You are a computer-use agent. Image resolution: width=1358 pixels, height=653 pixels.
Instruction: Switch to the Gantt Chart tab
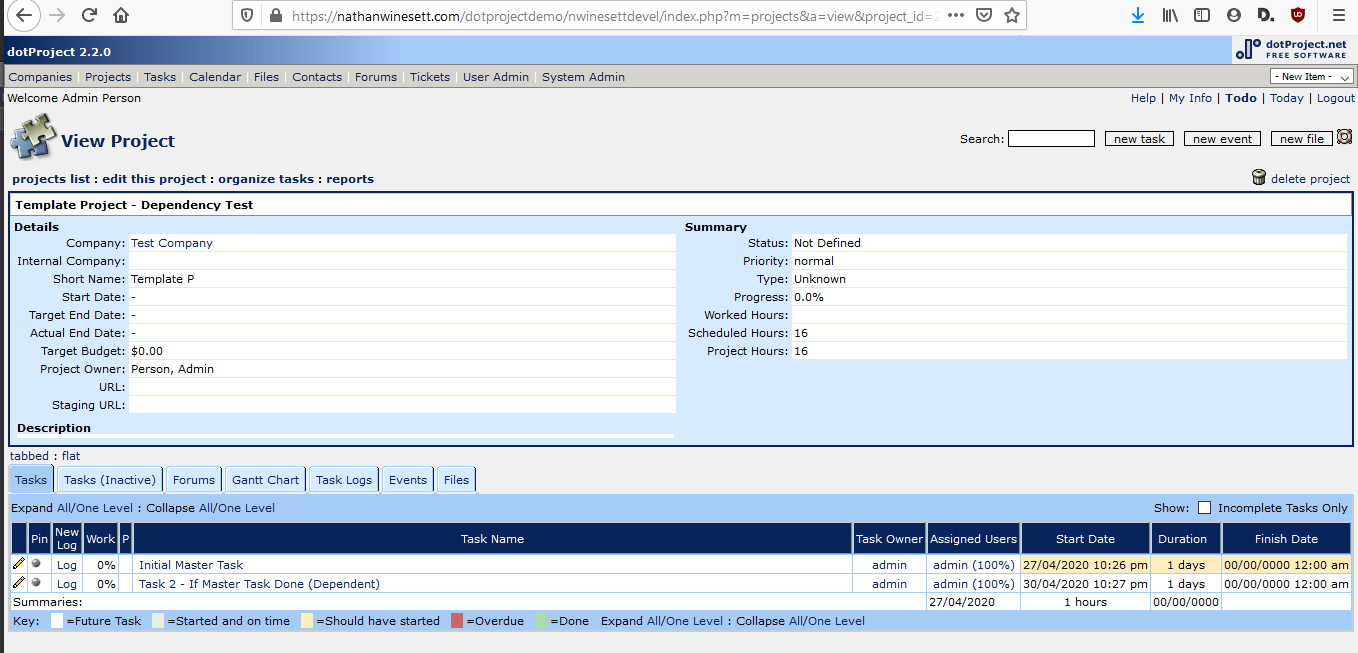click(264, 479)
